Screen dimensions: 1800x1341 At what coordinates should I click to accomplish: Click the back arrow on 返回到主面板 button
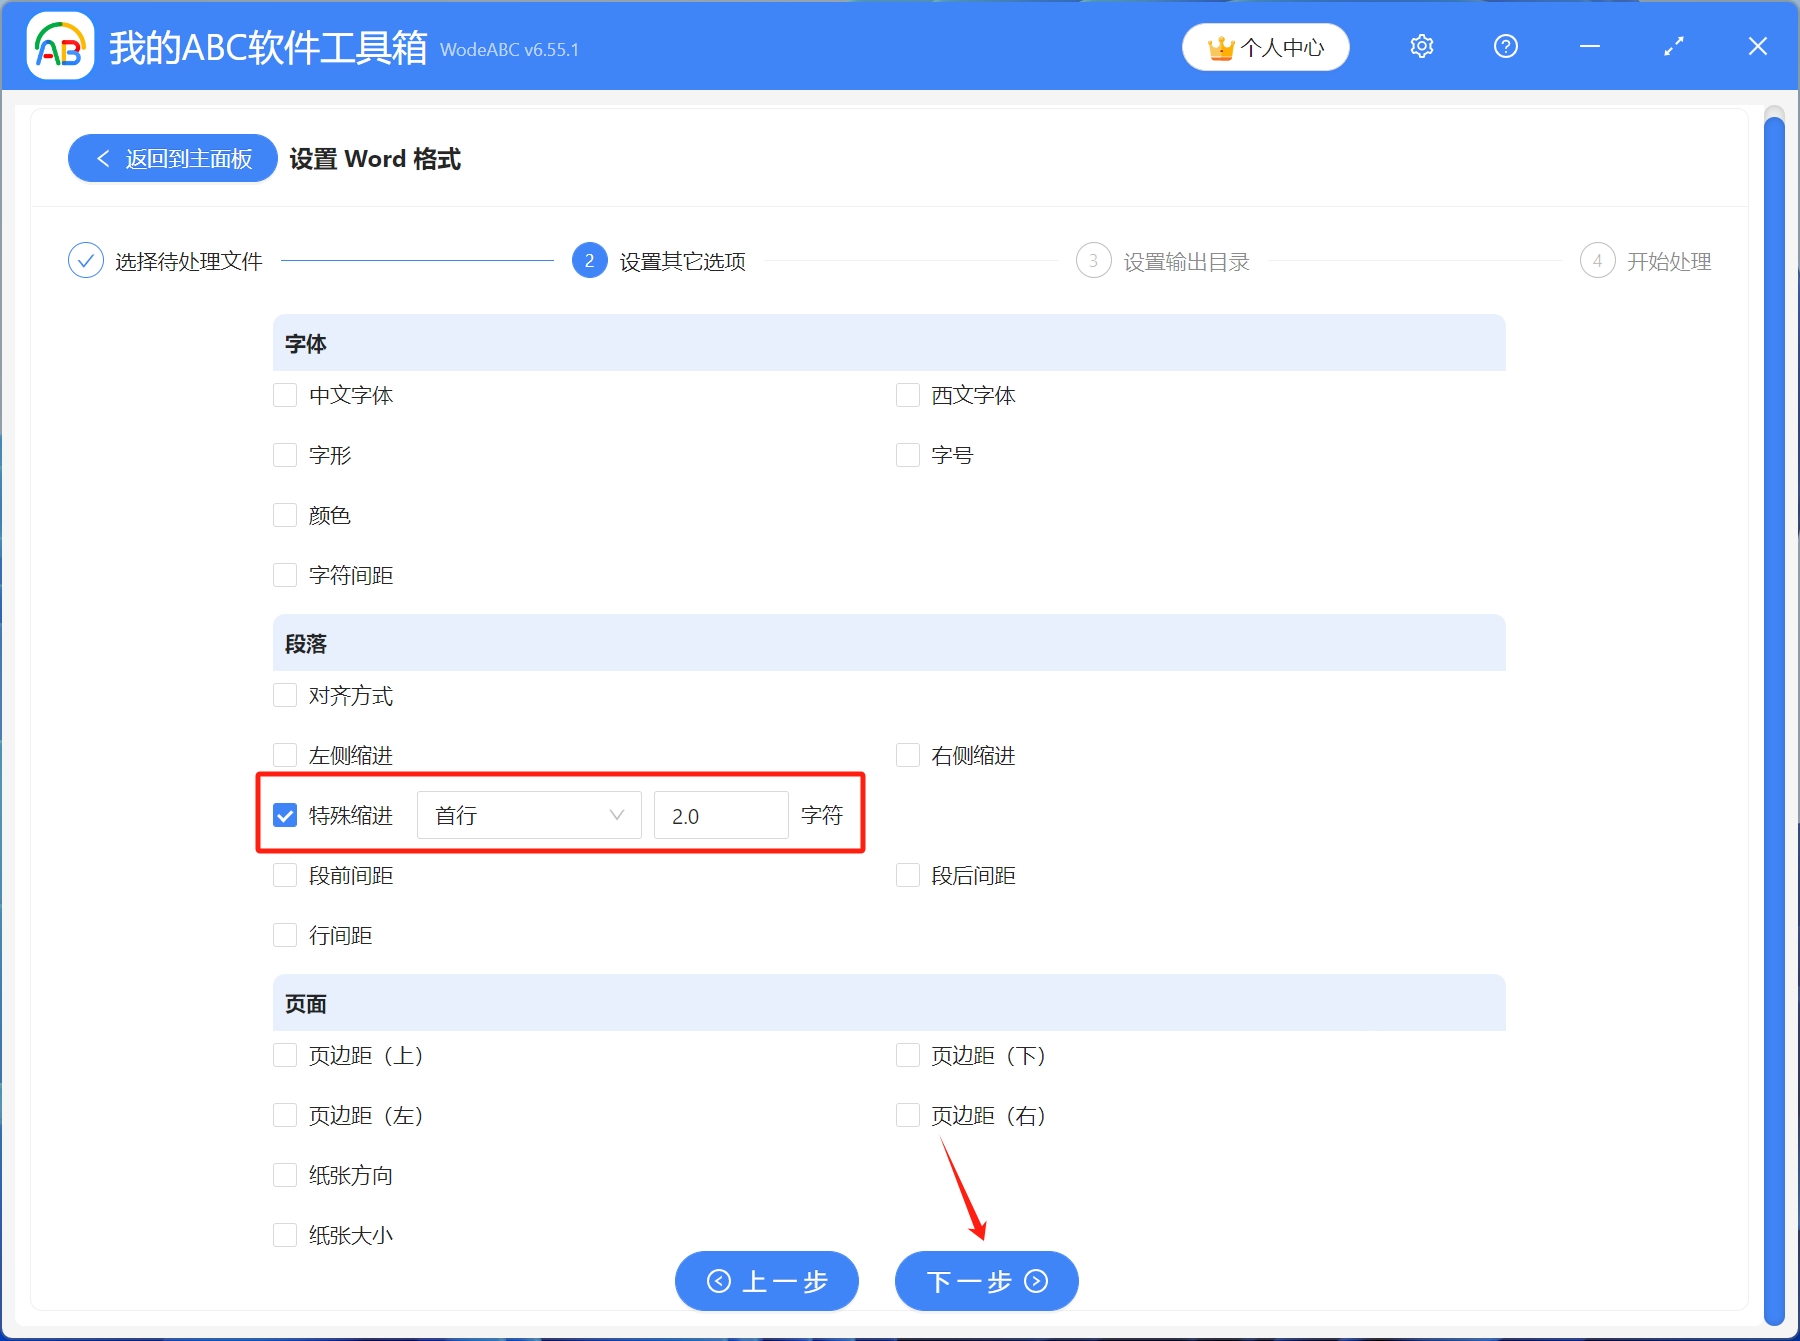[x=103, y=158]
